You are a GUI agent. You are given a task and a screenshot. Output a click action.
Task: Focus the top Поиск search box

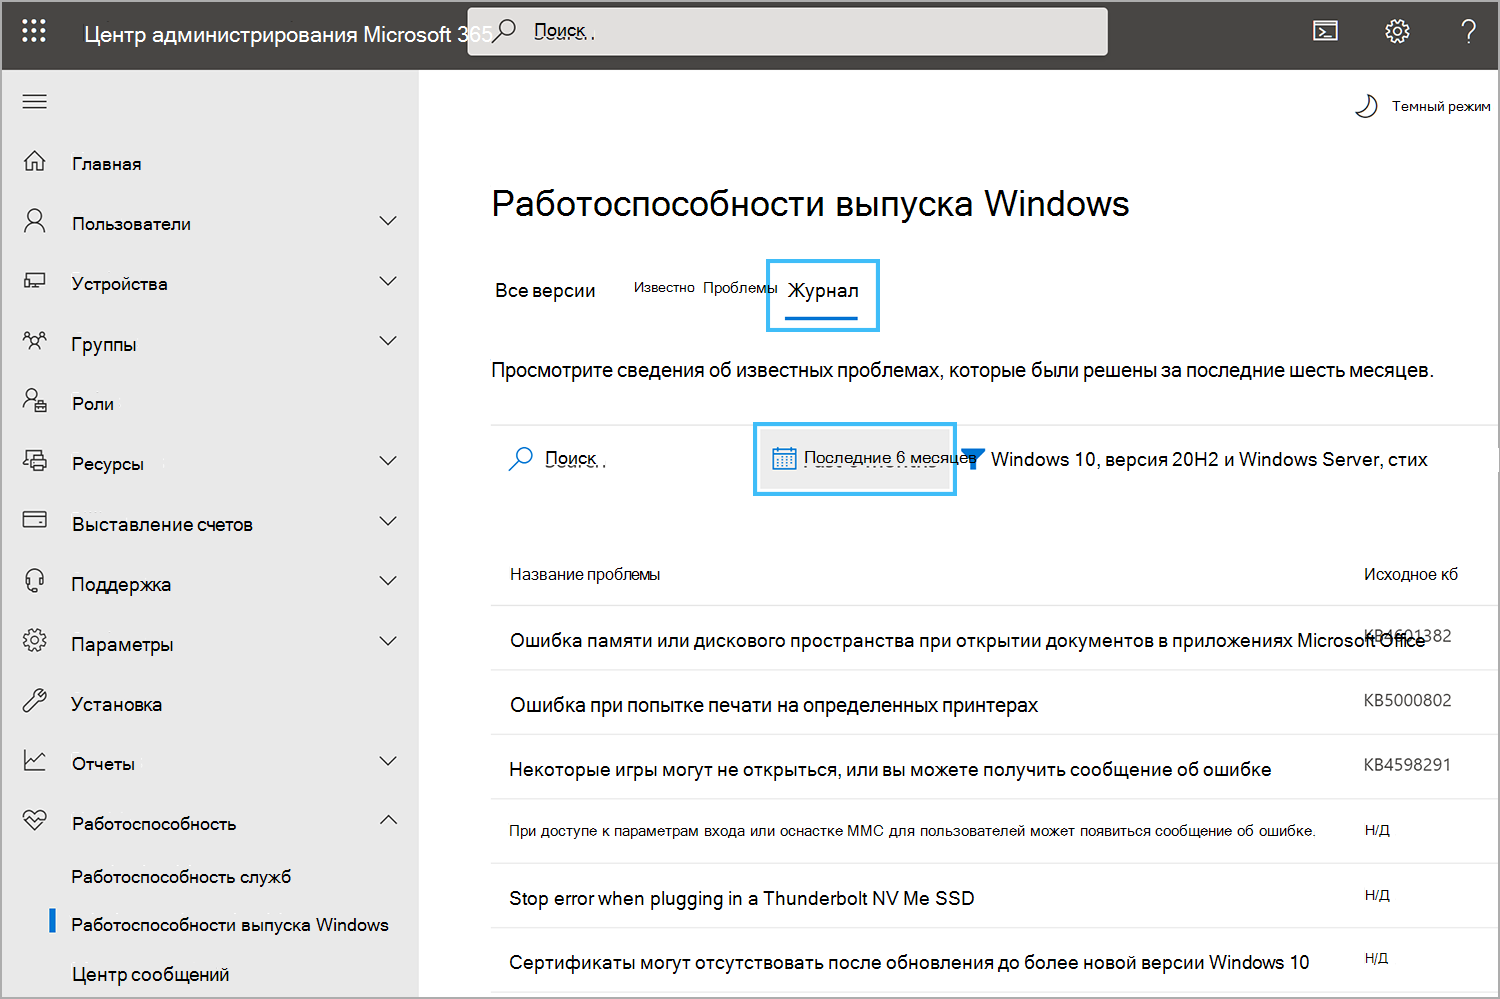[x=788, y=31]
